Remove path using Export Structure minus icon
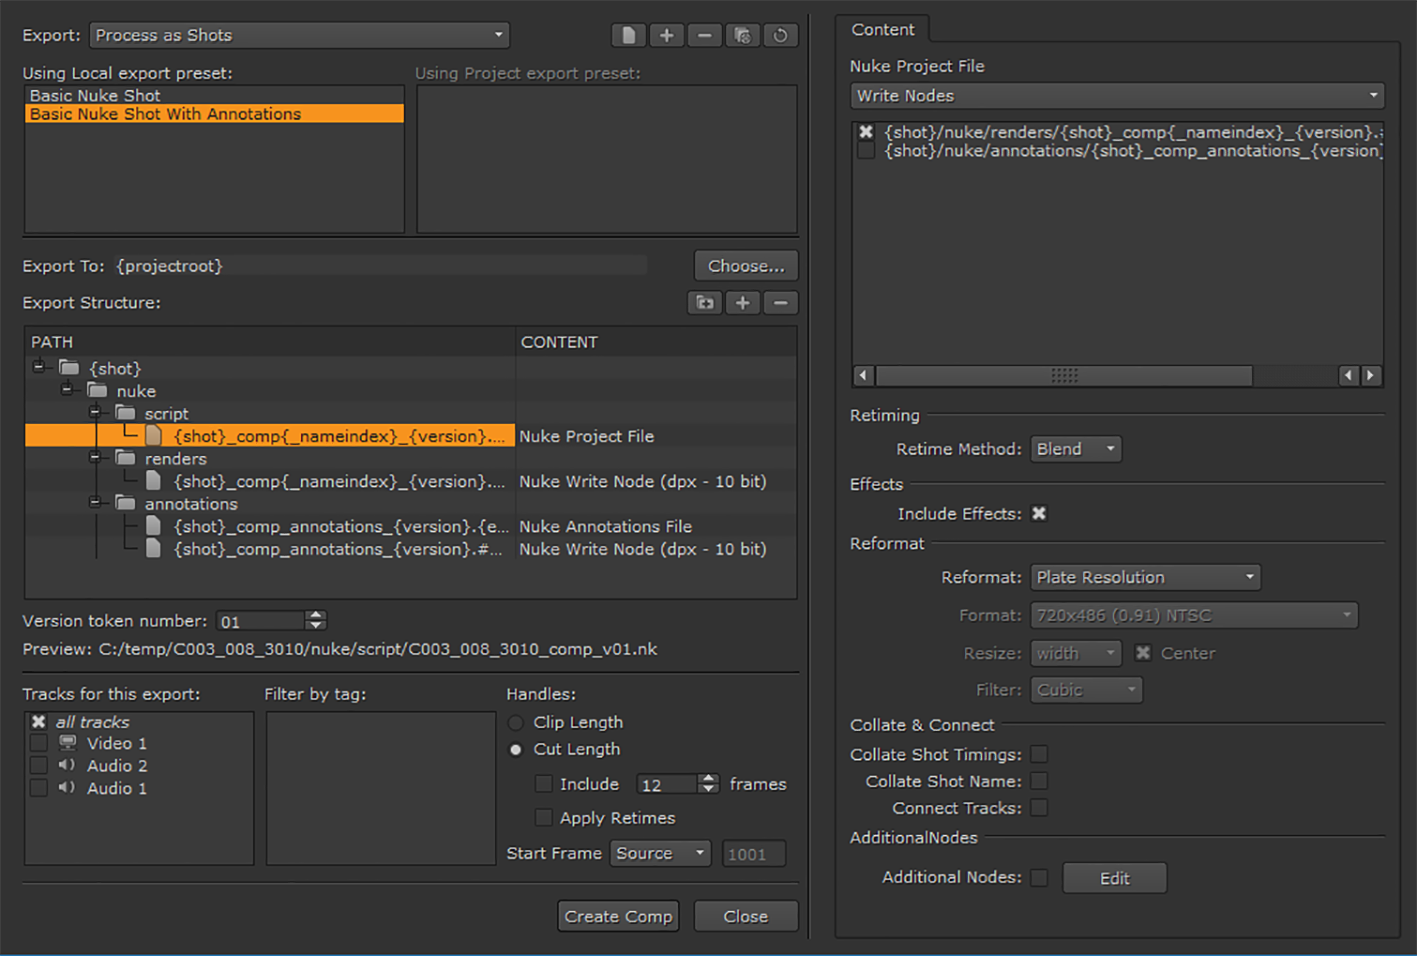 pos(780,303)
